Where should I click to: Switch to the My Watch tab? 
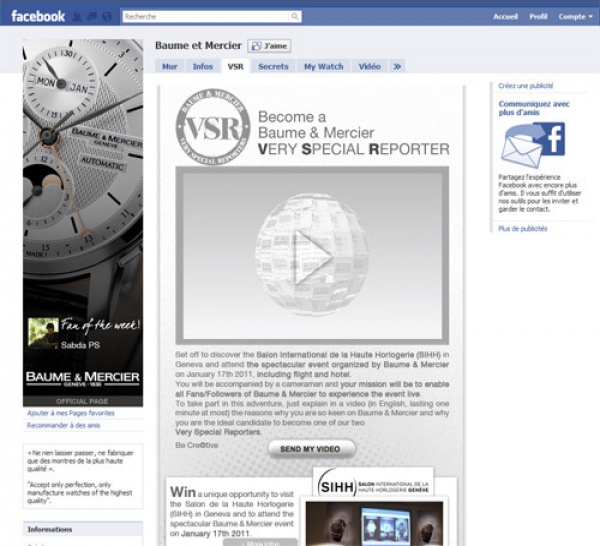[323, 66]
